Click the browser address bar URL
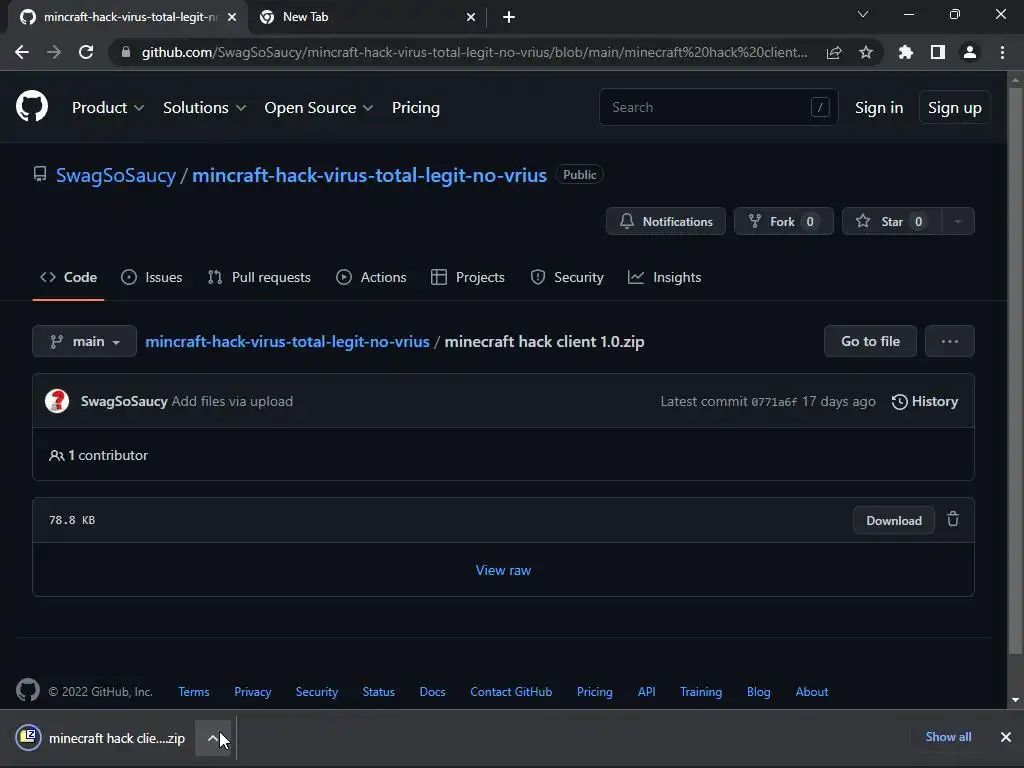The width and height of the screenshot is (1024, 768). 474,52
